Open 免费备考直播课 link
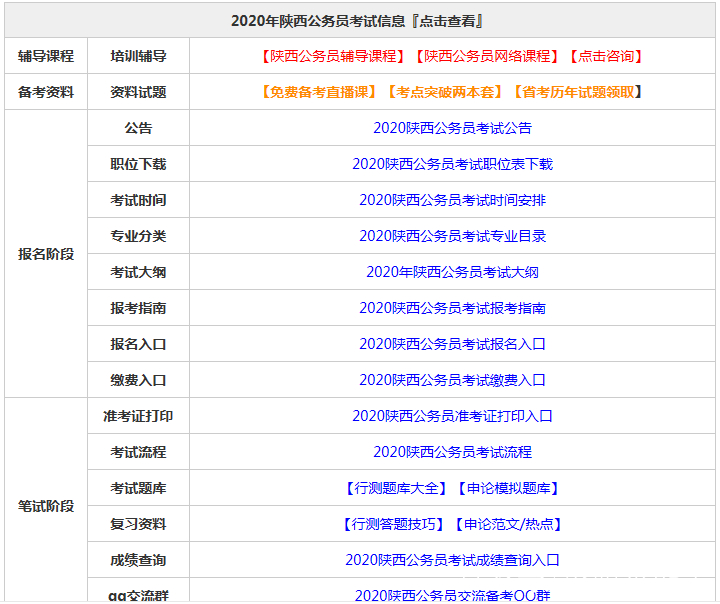 (319, 92)
